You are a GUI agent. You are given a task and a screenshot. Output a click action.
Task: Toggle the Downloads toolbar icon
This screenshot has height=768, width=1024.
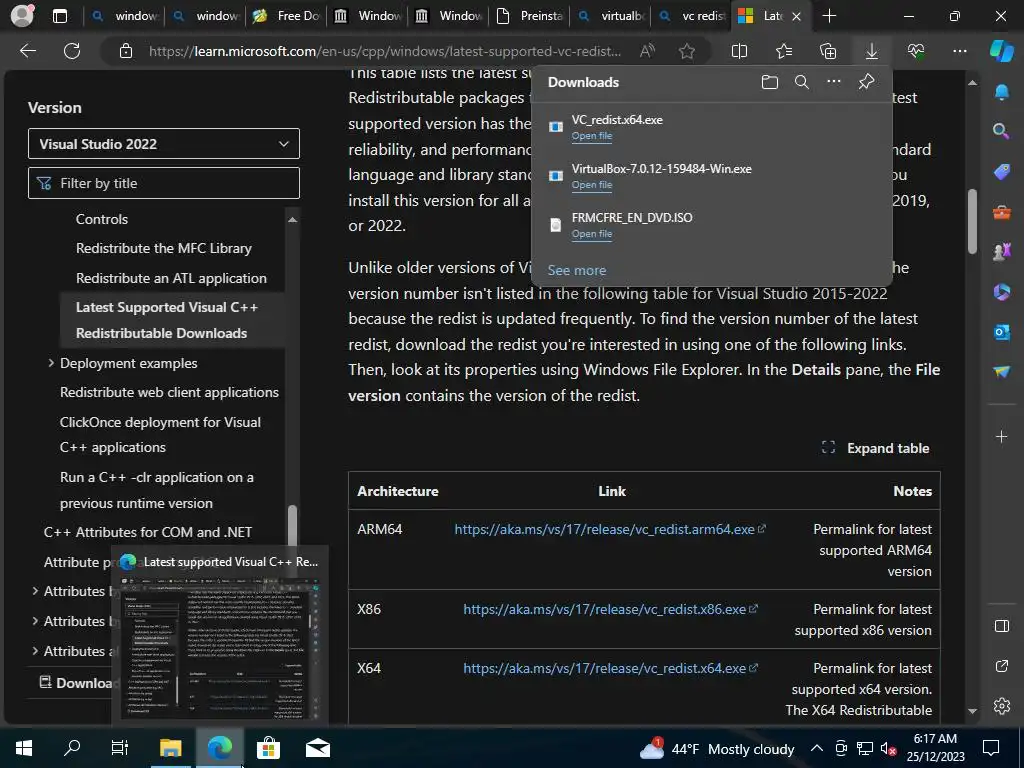point(871,51)
